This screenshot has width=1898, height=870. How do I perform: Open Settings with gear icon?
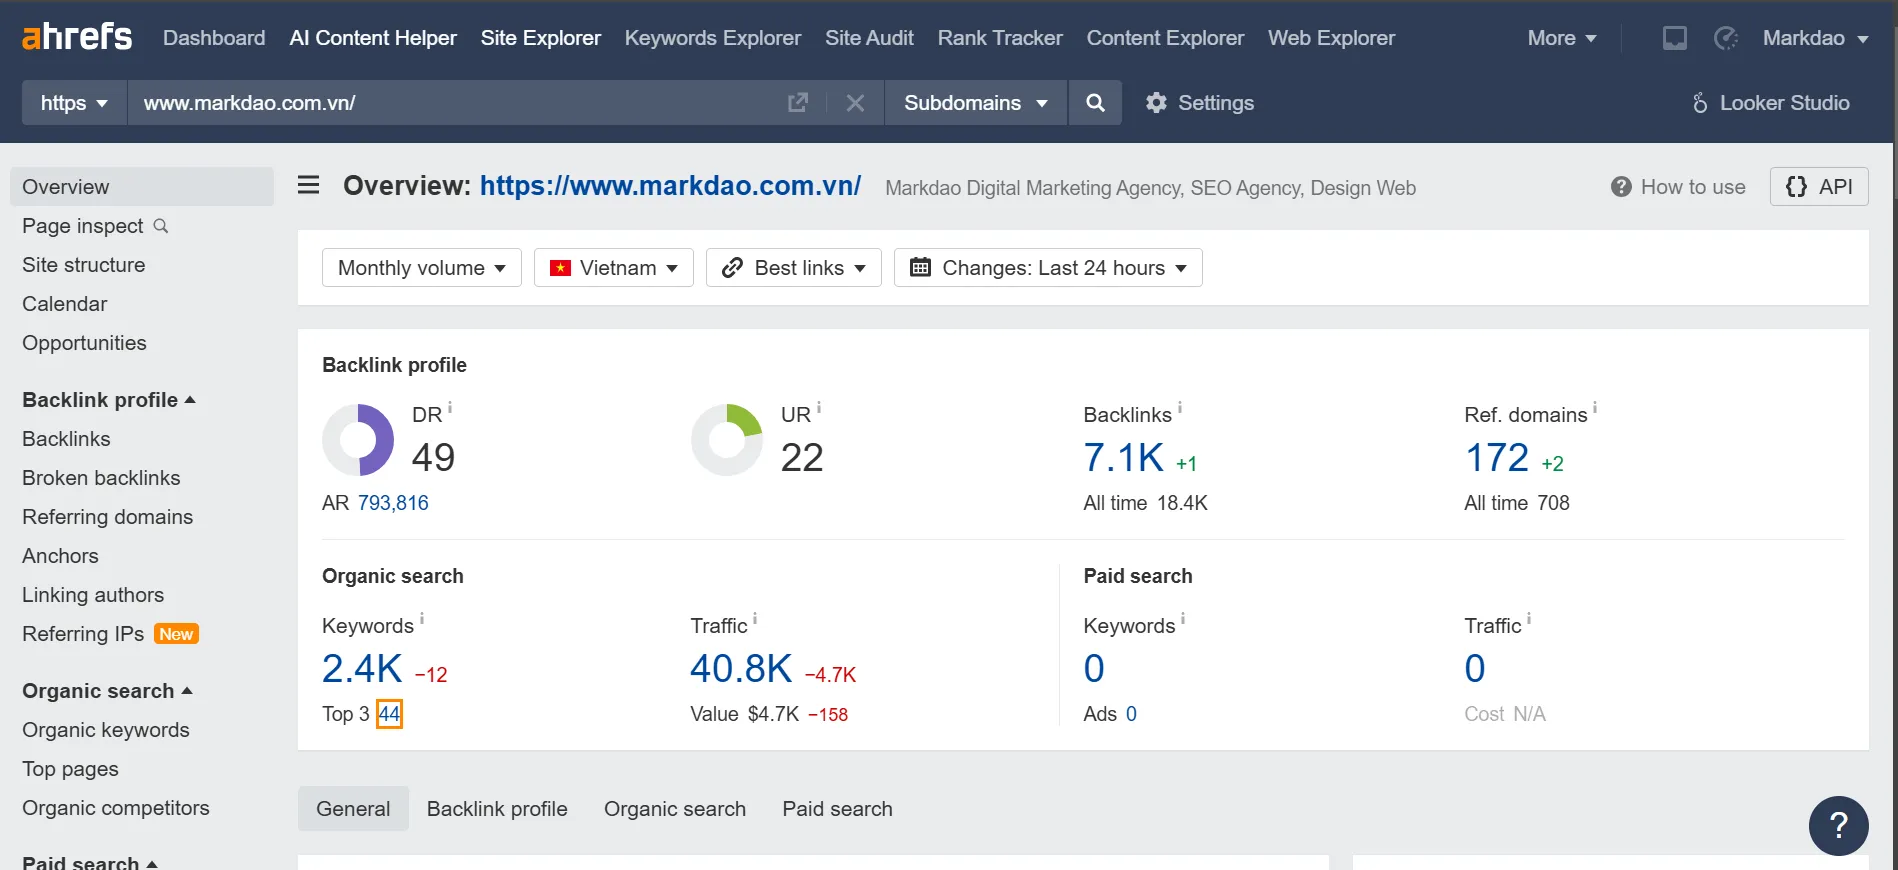click(1200, 103)
